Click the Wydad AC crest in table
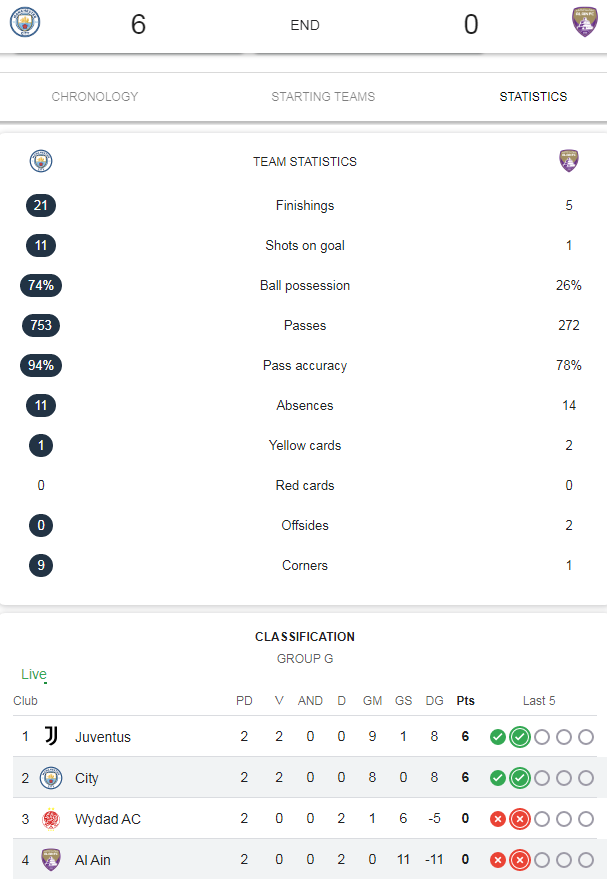 (x=51, y=819)
